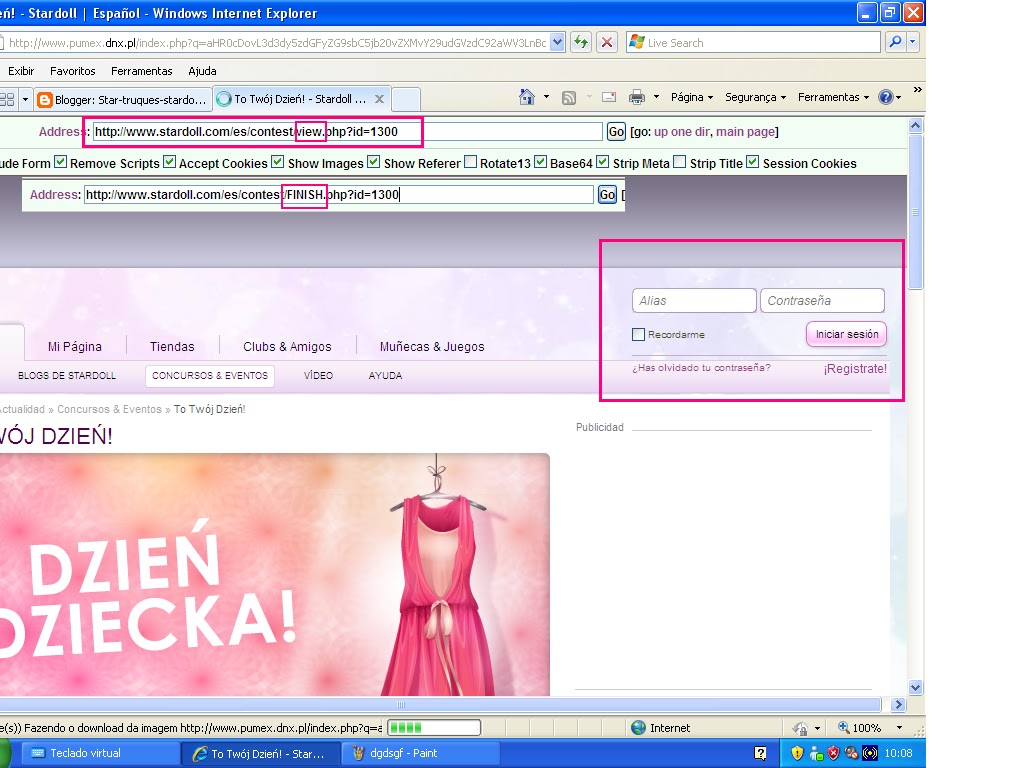
Task: Click the Print icon
Action: [637, 97]
